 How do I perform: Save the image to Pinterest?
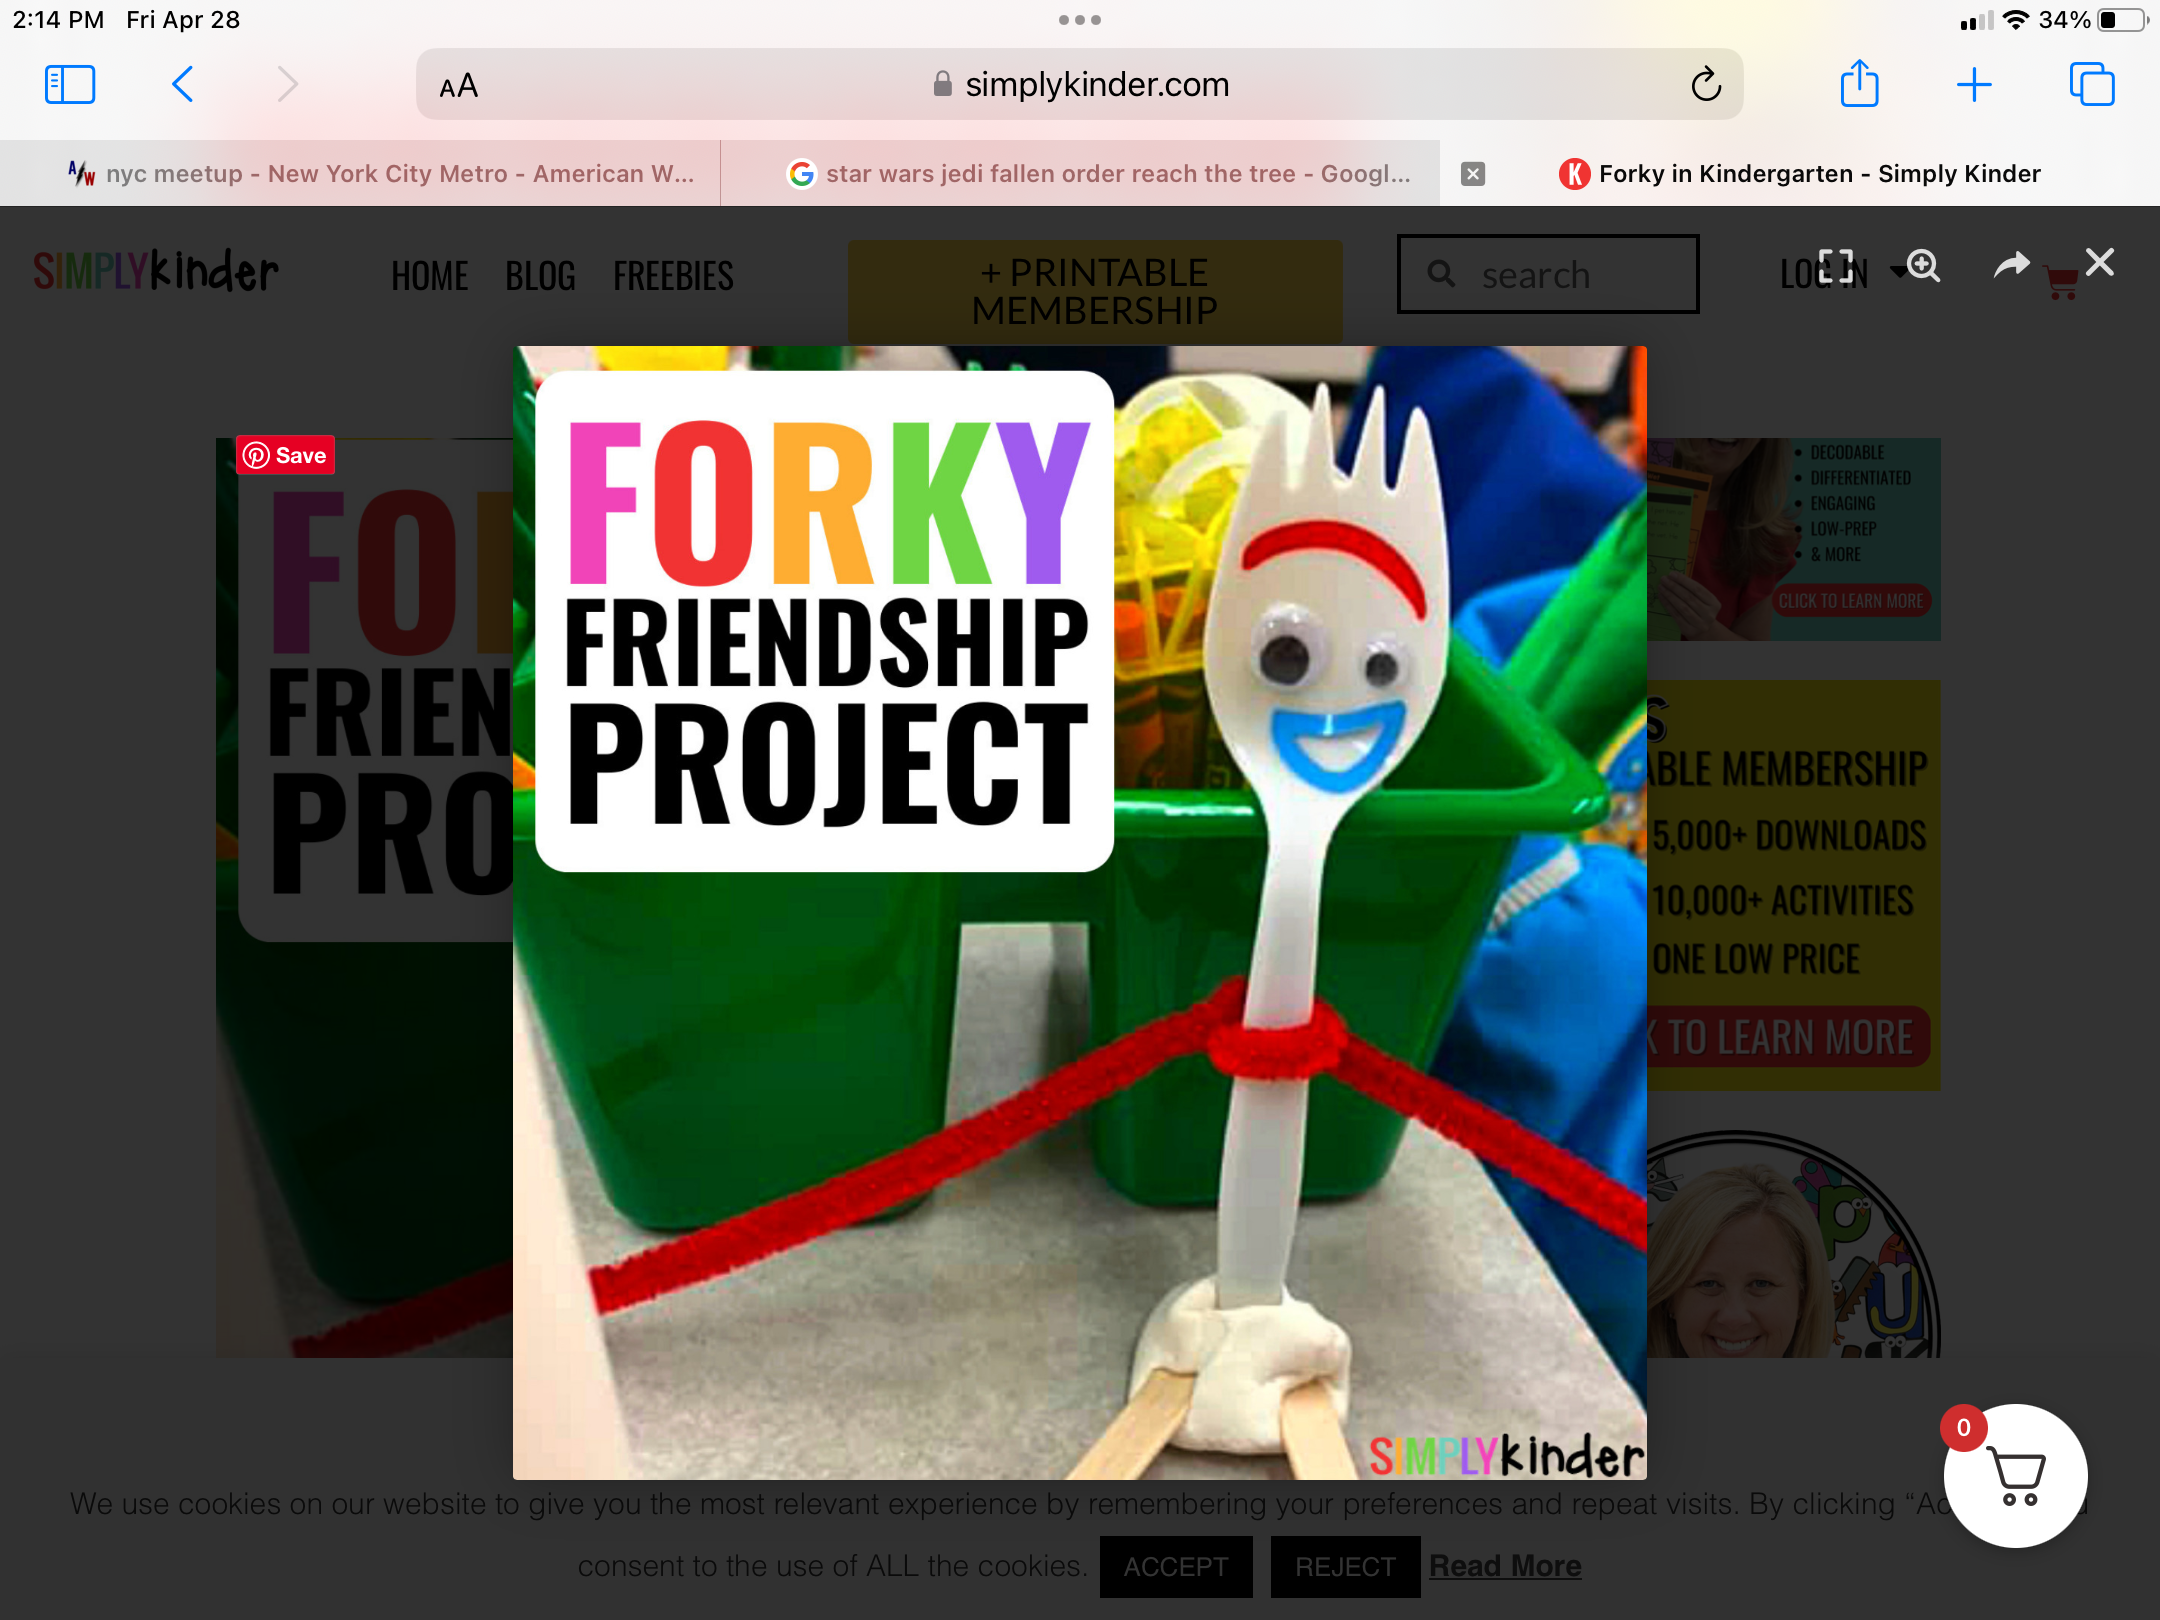tap(286, 456)
